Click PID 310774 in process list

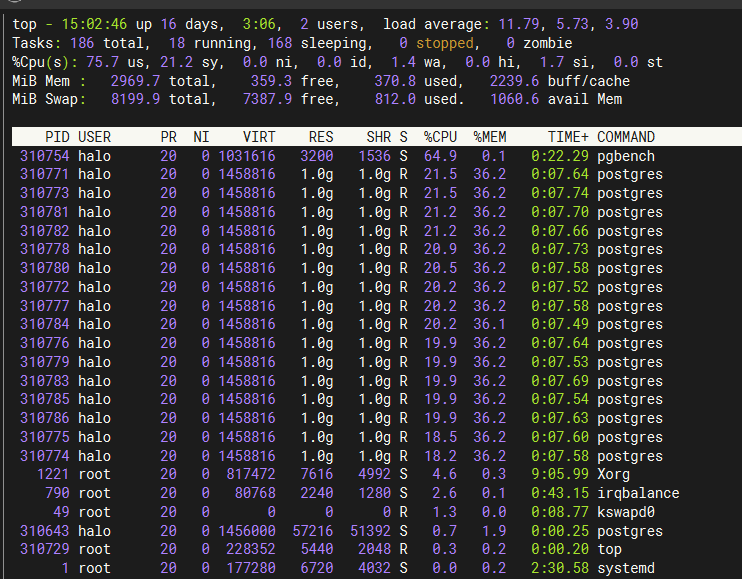tap(44, 456)
